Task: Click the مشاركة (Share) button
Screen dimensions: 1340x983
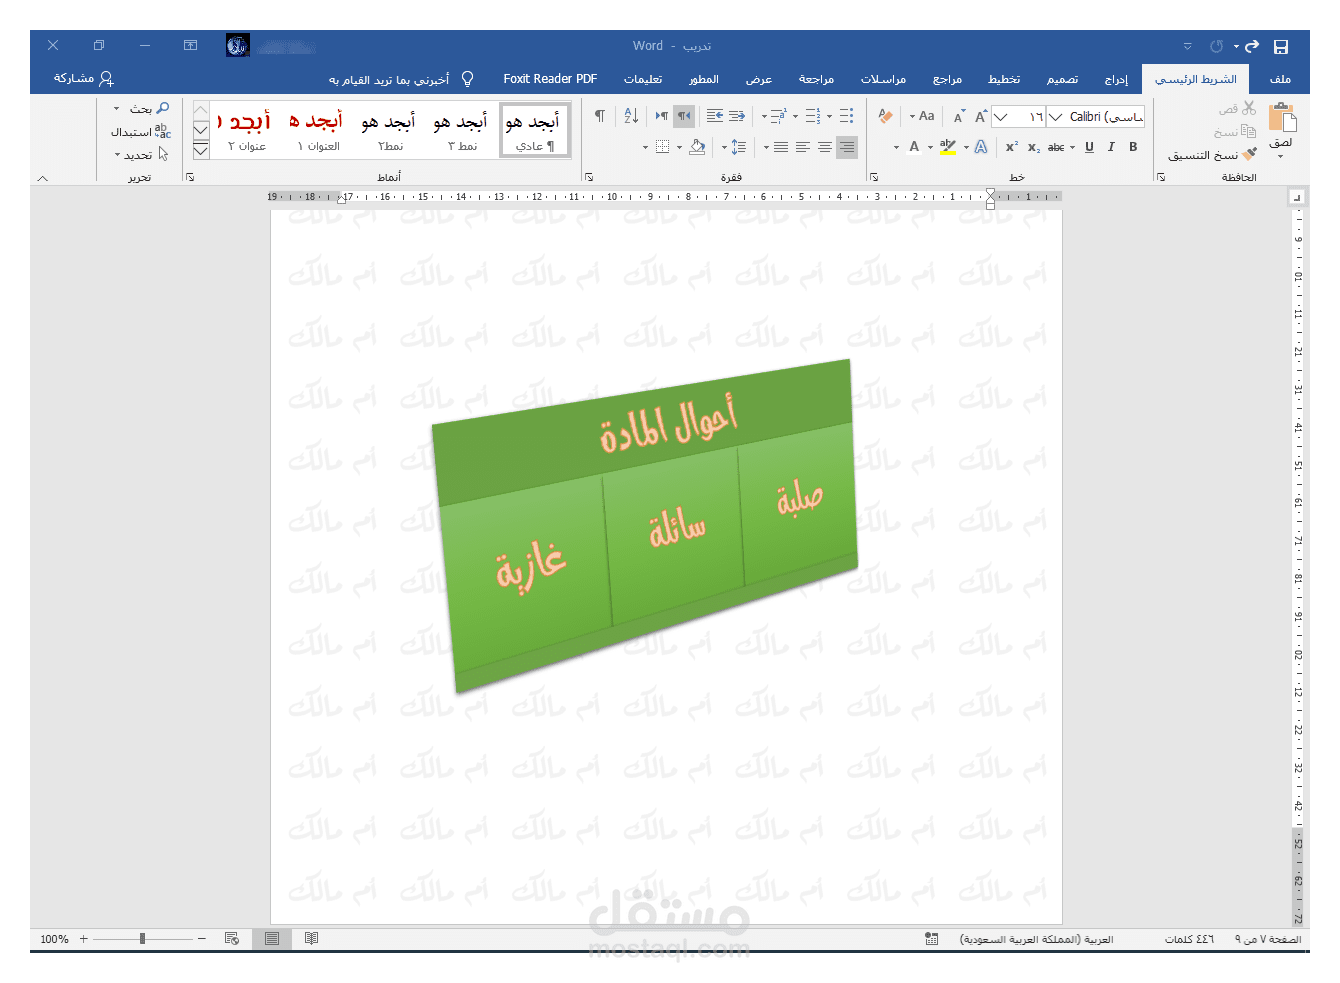Action: 84,79
